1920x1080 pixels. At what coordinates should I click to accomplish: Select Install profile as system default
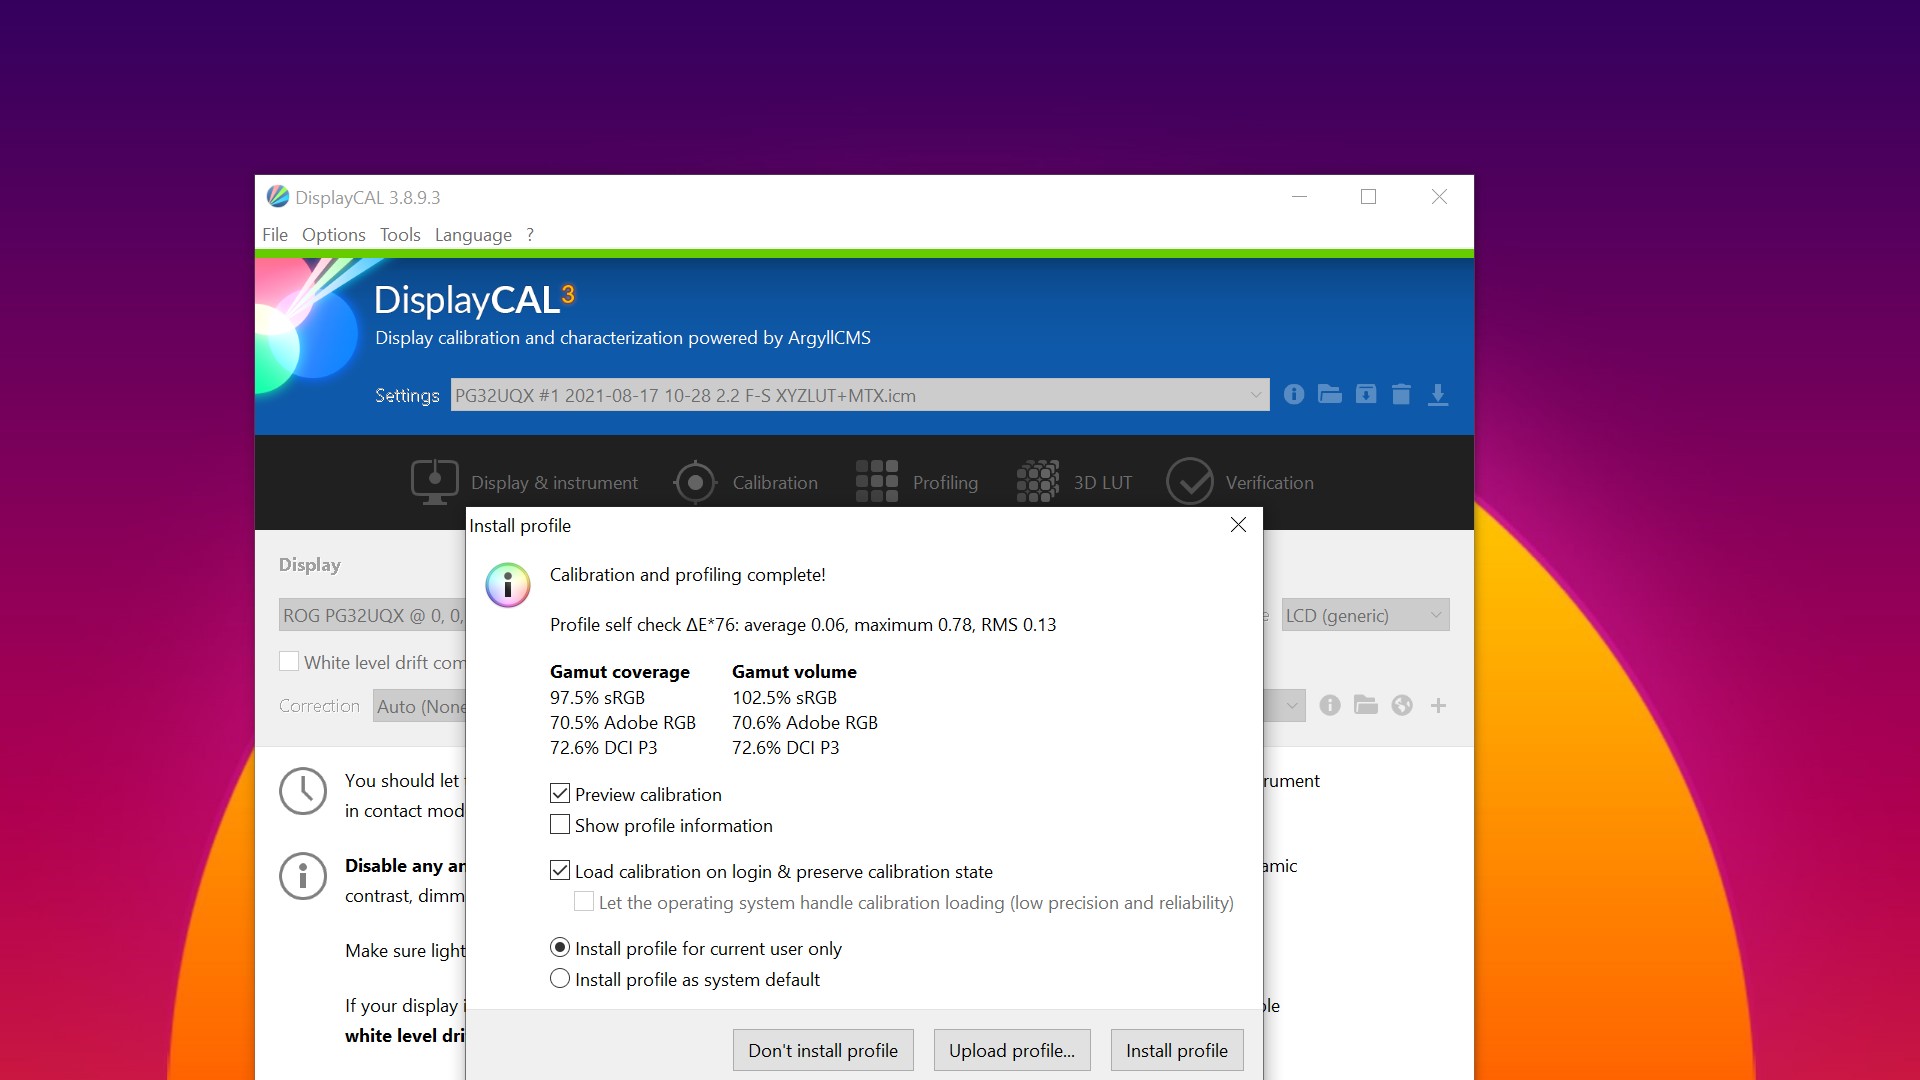pos(560,979)
